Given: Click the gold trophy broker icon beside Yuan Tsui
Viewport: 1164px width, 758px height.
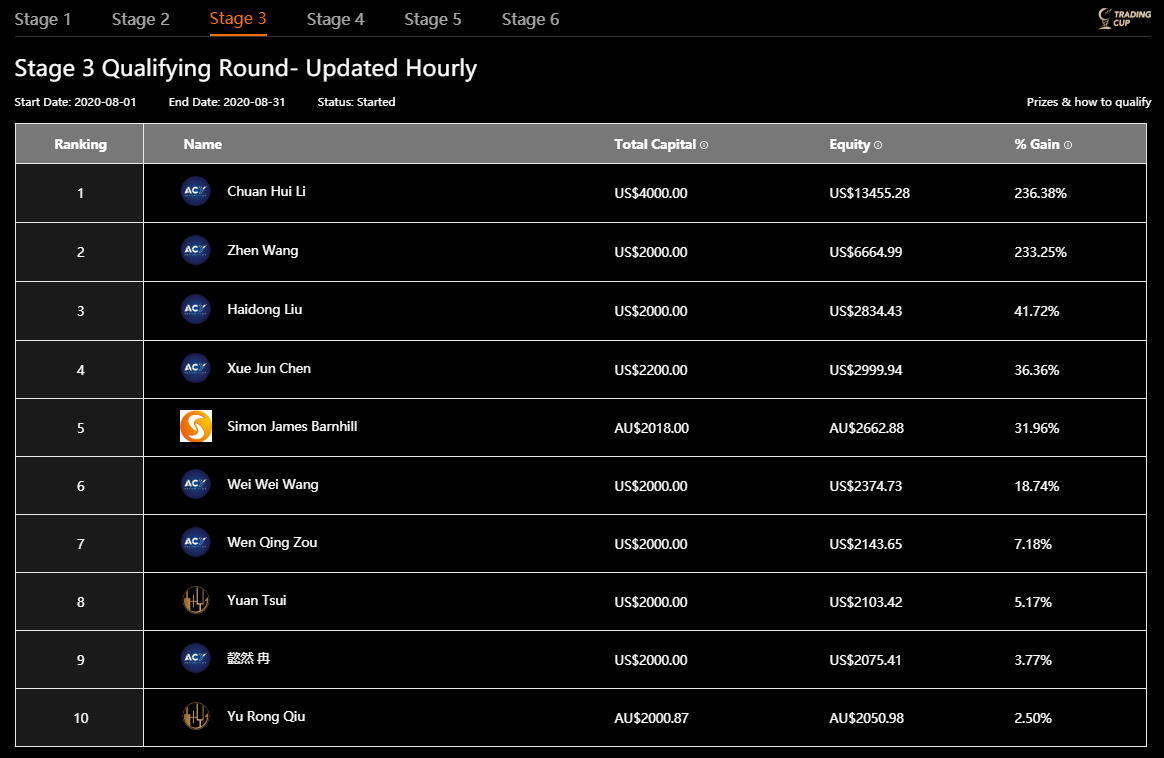Looking at the screenshot, I should (x=195, y=600).
